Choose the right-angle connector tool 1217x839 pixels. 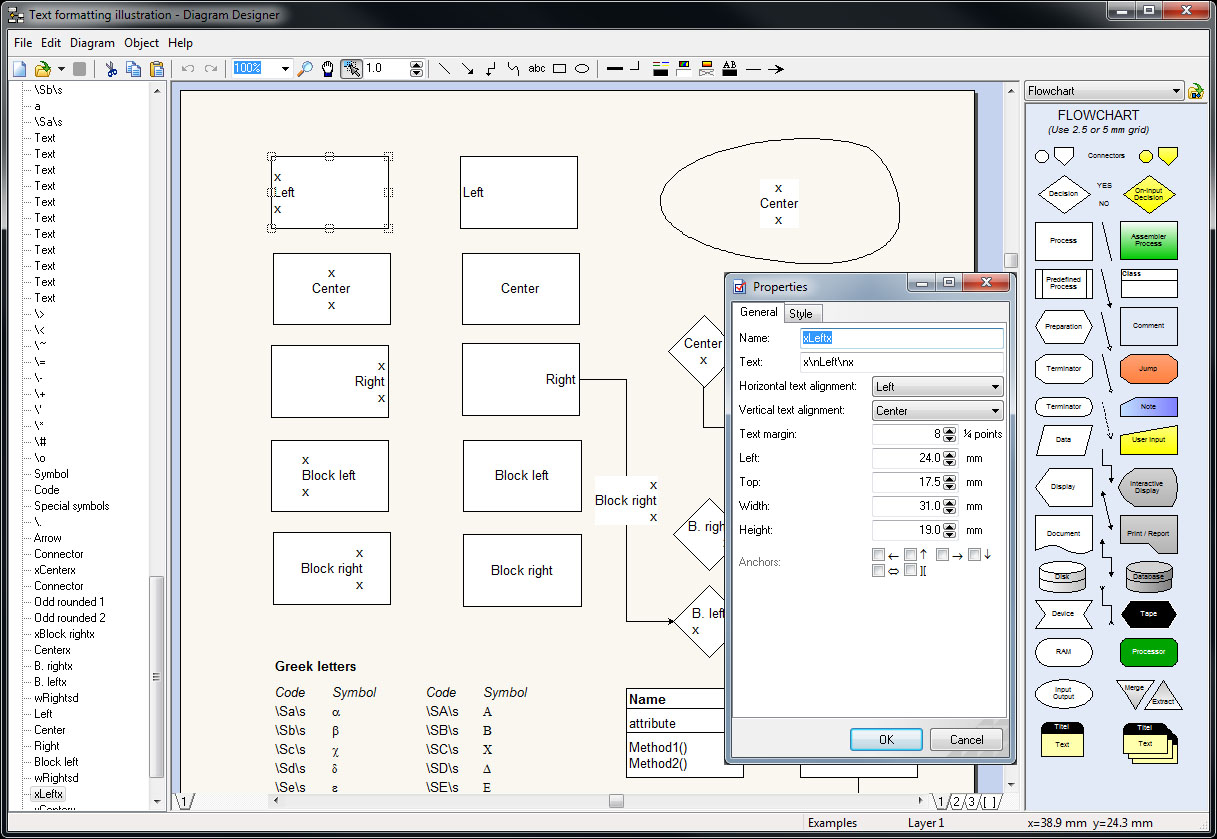point(490,69)
